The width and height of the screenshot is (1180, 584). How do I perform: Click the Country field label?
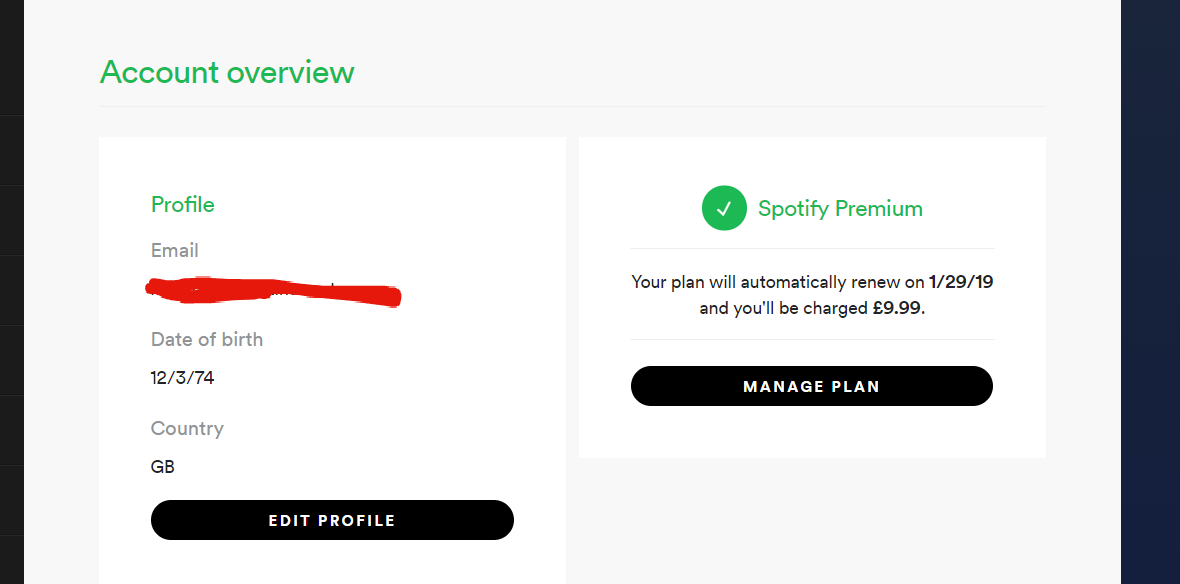(x=187, y=428)
